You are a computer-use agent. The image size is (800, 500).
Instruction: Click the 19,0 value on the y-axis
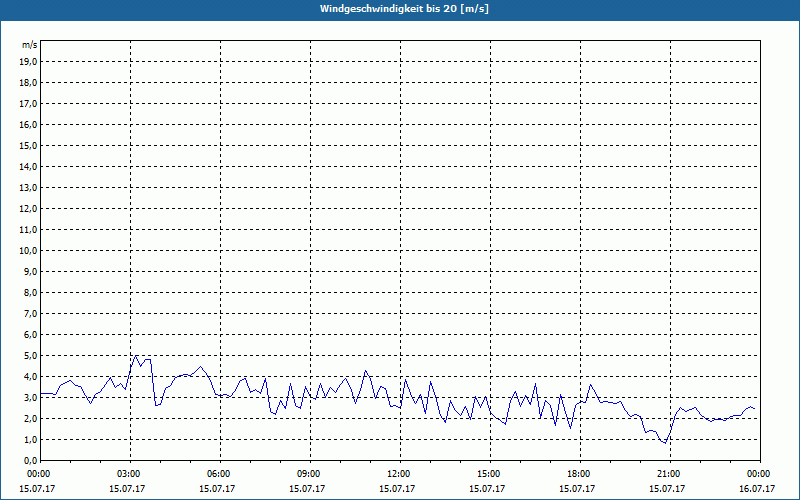coord(28,62)
